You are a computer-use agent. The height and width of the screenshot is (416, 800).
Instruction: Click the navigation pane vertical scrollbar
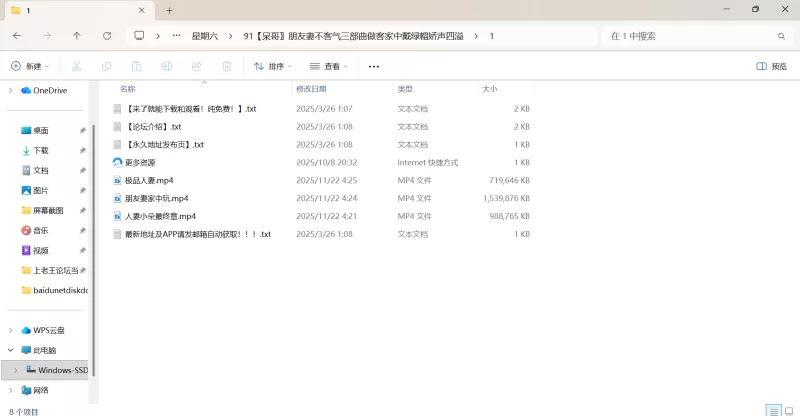pos(93,250)
